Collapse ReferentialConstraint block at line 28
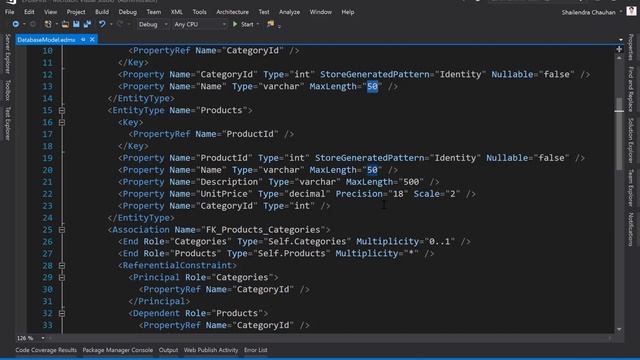The height and width of the screenshot is (360, 640). pyautogui.click(x=62, y=266)
